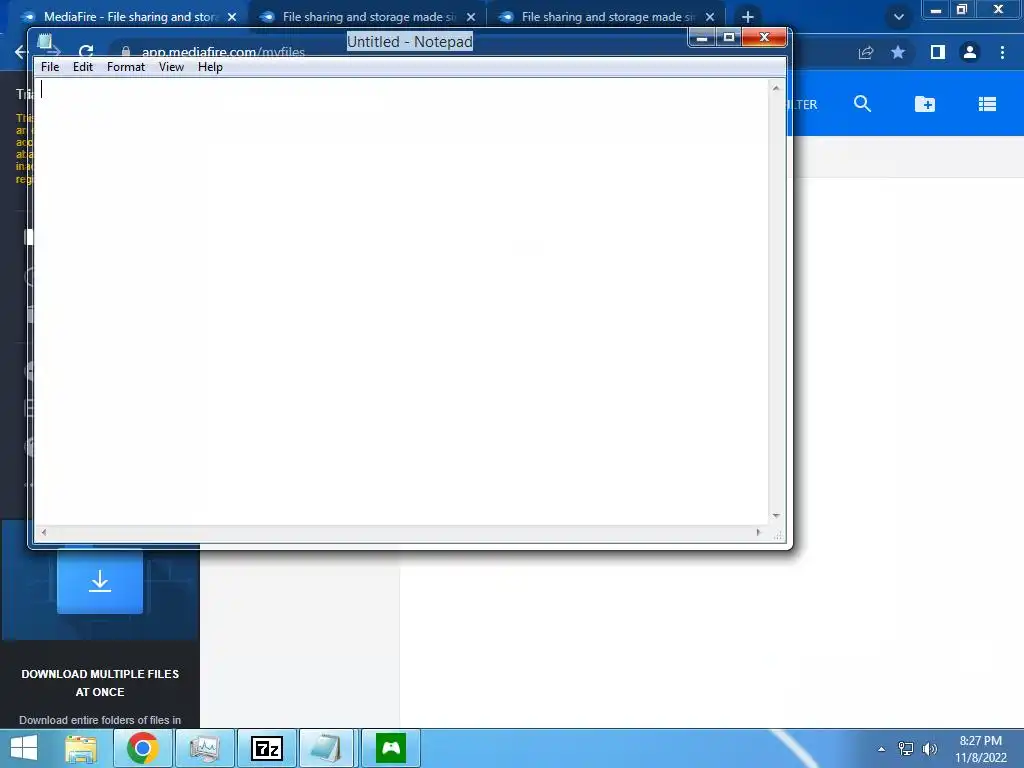Open Chrome from the taskbar
The height and width of the screenshot is (768, 1024).
click(143, 748)
